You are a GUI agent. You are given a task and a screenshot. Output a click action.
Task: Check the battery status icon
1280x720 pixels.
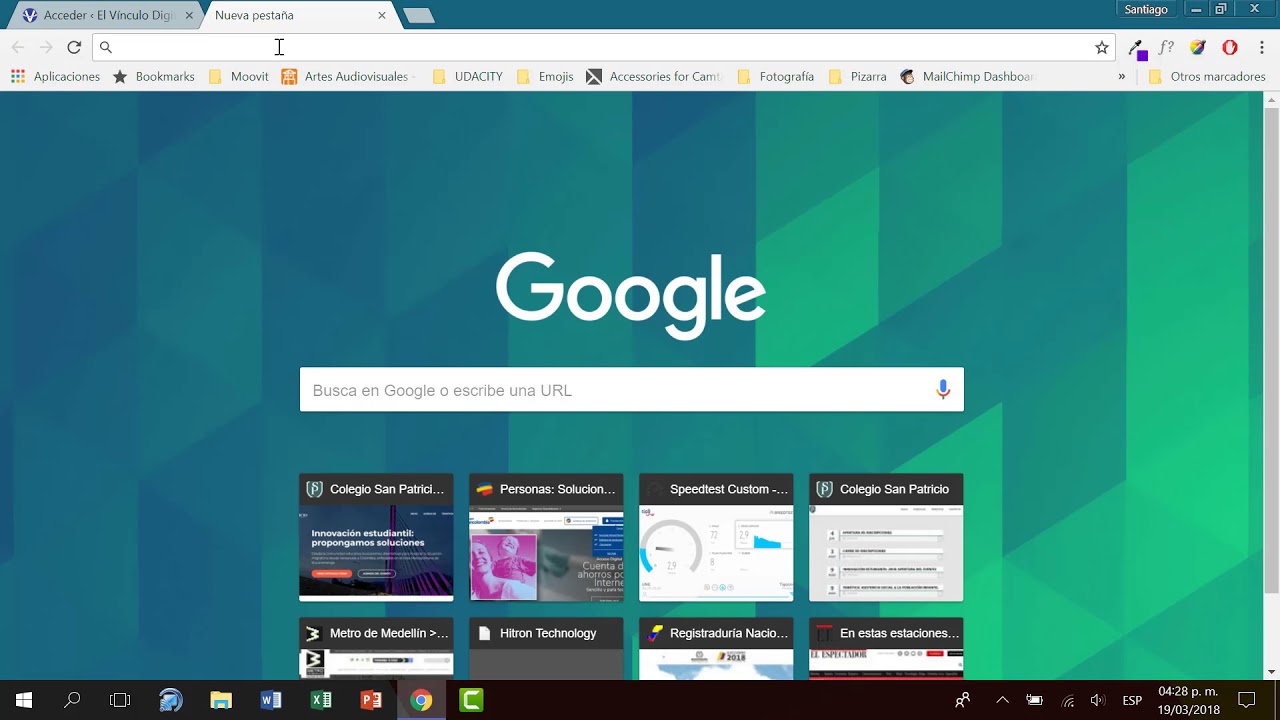(1035, 700)
